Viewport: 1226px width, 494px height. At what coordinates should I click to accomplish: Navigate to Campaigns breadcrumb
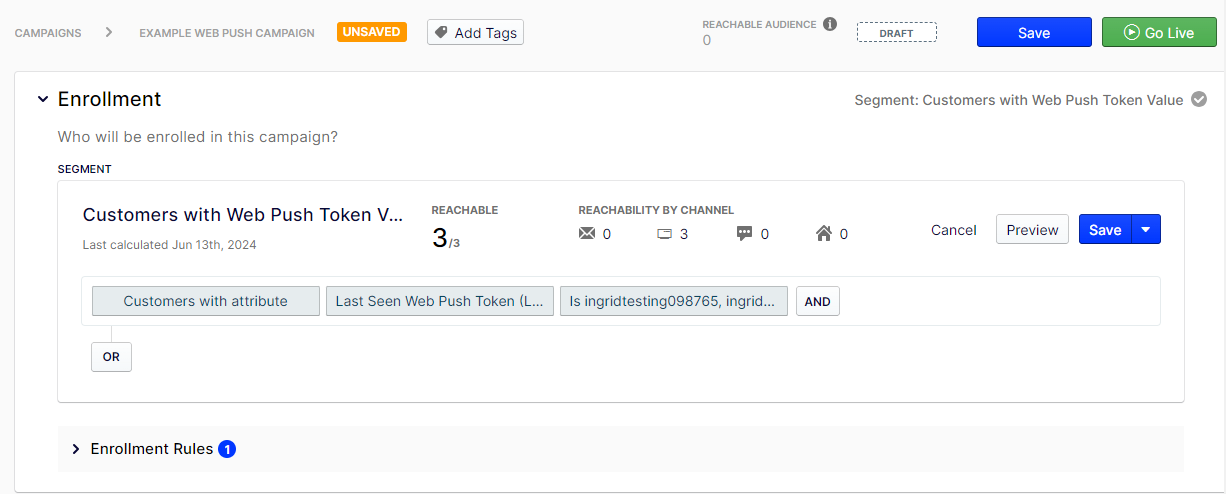pos(48,33)
